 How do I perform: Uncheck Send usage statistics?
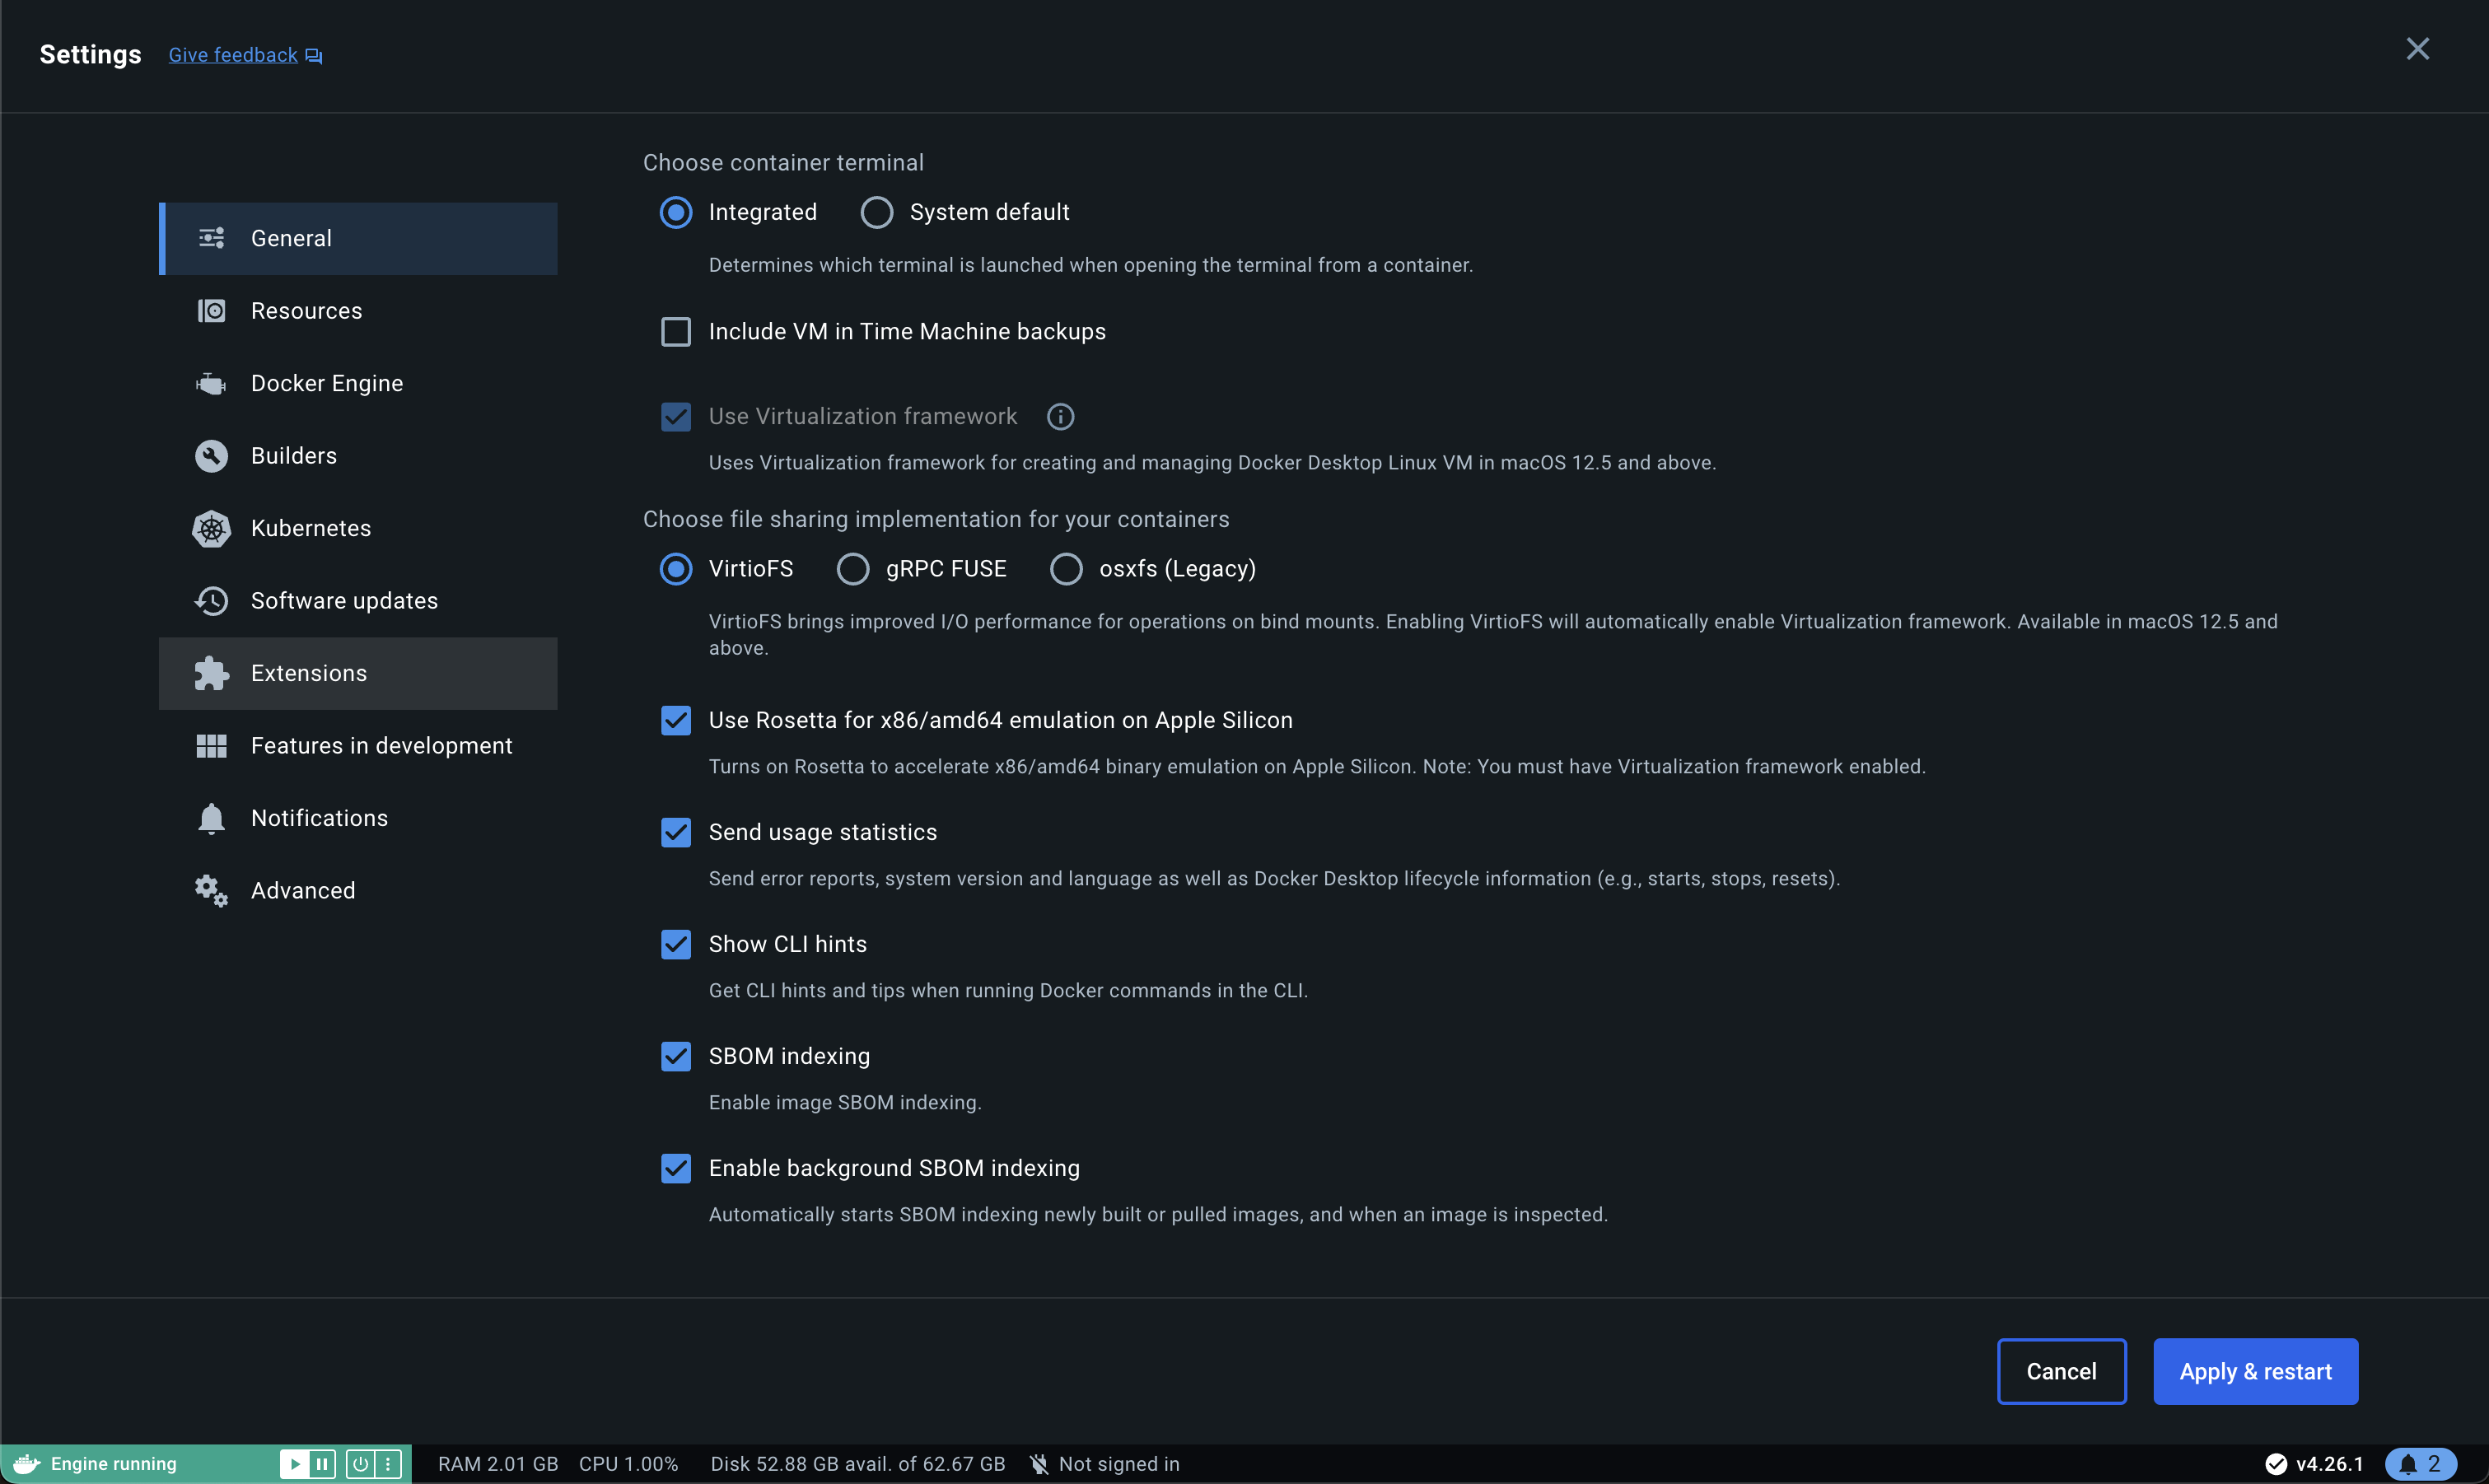(x=676, y=832)
